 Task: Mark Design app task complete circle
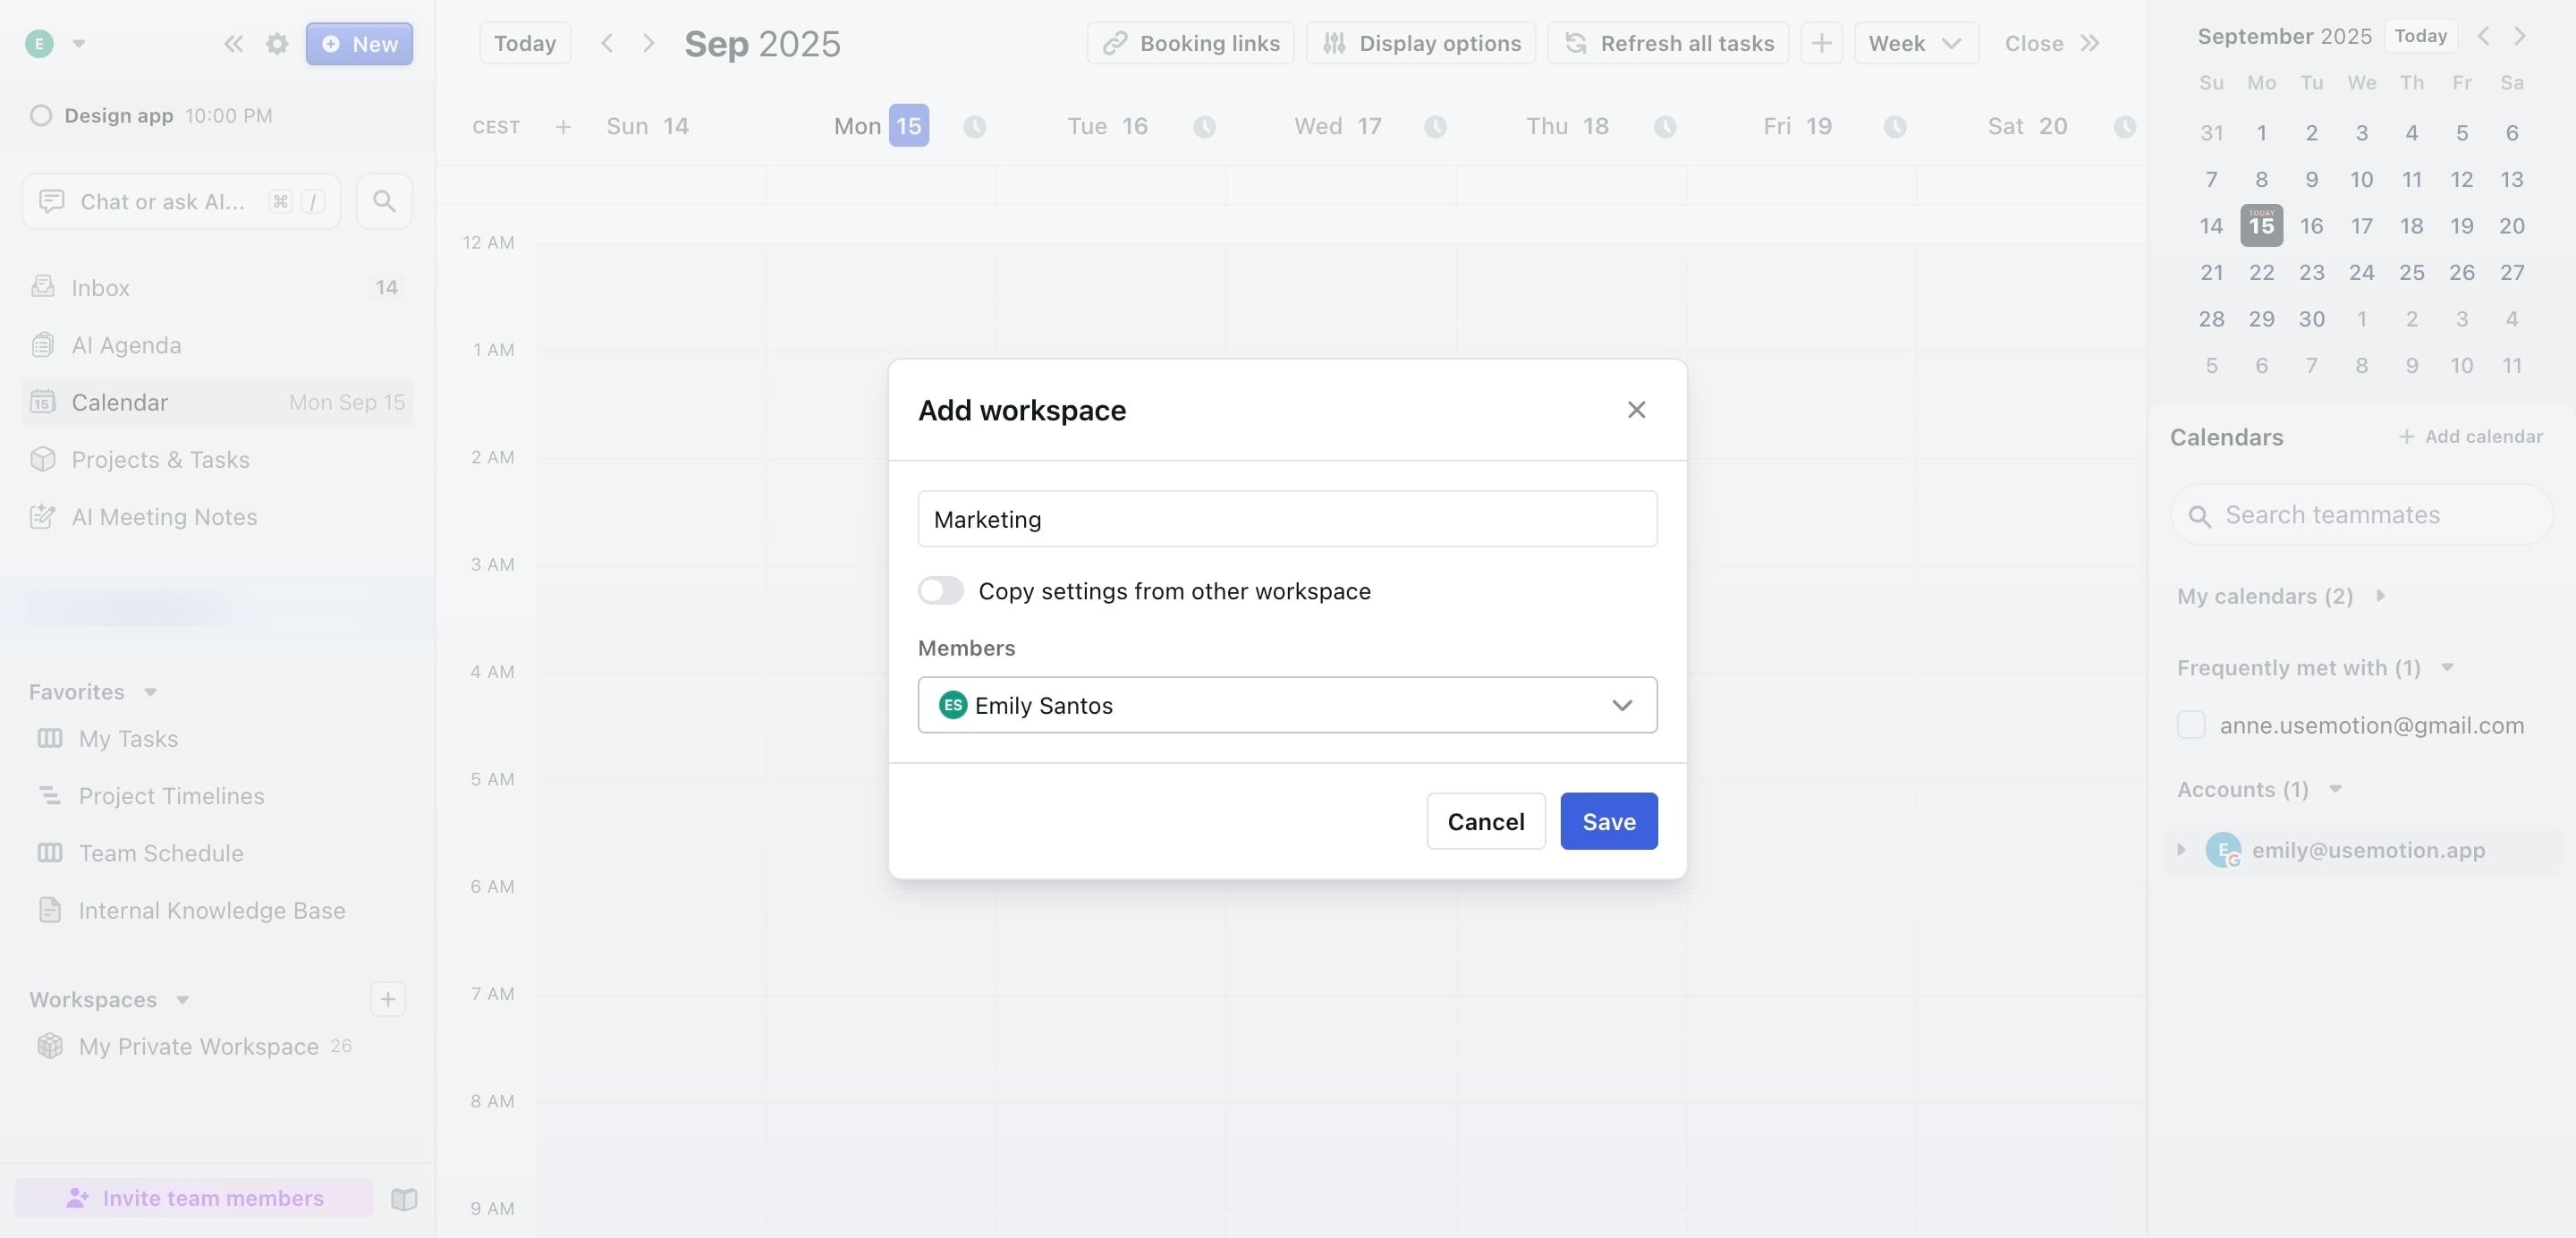click(41, 116)
